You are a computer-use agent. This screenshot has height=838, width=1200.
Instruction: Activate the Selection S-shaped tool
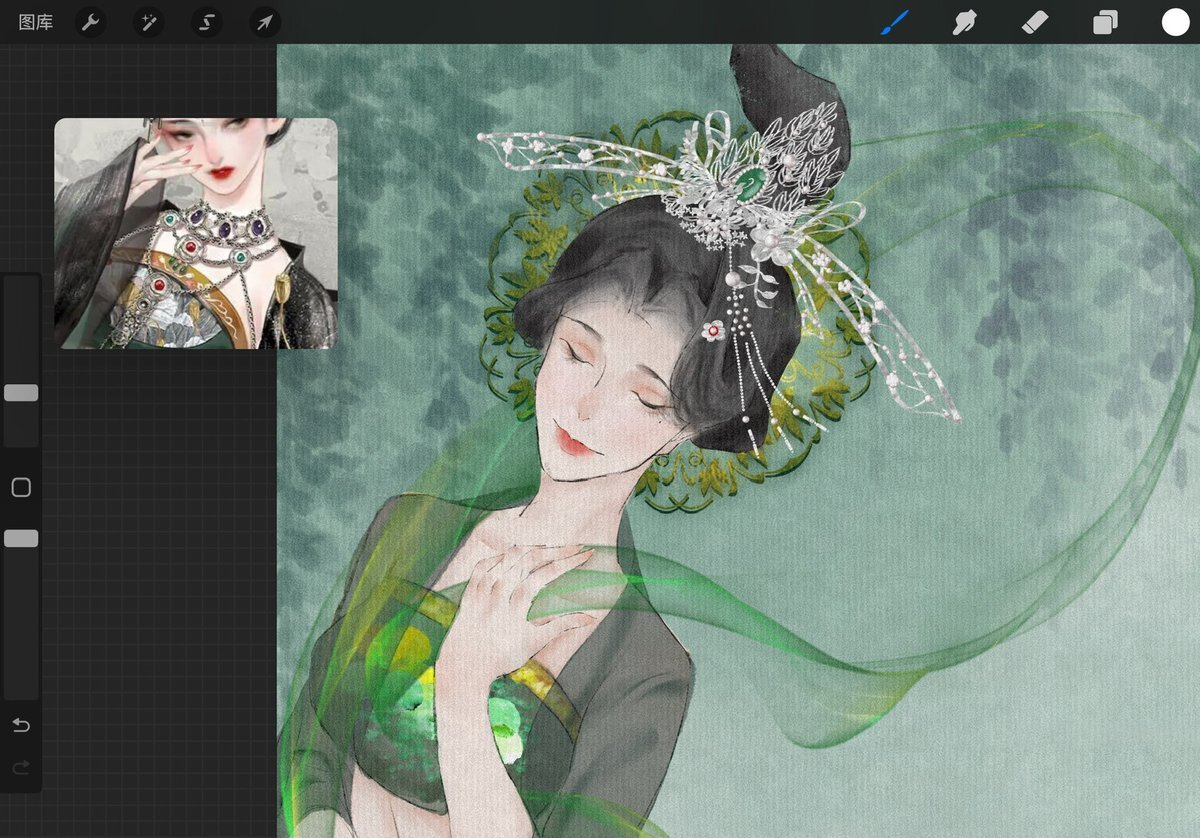(207, 22)
